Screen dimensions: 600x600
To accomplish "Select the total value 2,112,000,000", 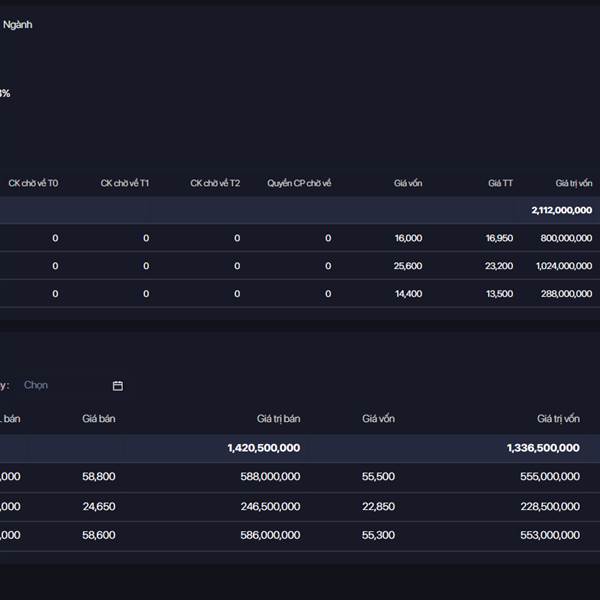I will (x=561, y=210).
